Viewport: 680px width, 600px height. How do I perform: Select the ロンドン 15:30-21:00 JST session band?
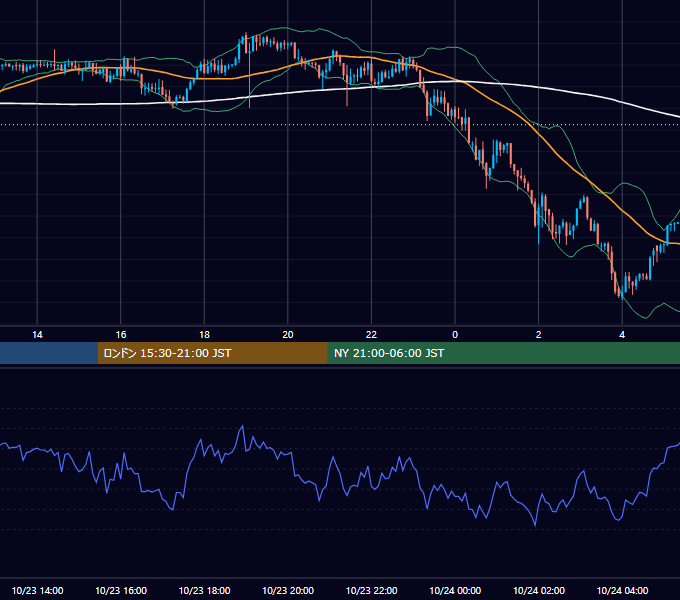click(x=212, y=353)
